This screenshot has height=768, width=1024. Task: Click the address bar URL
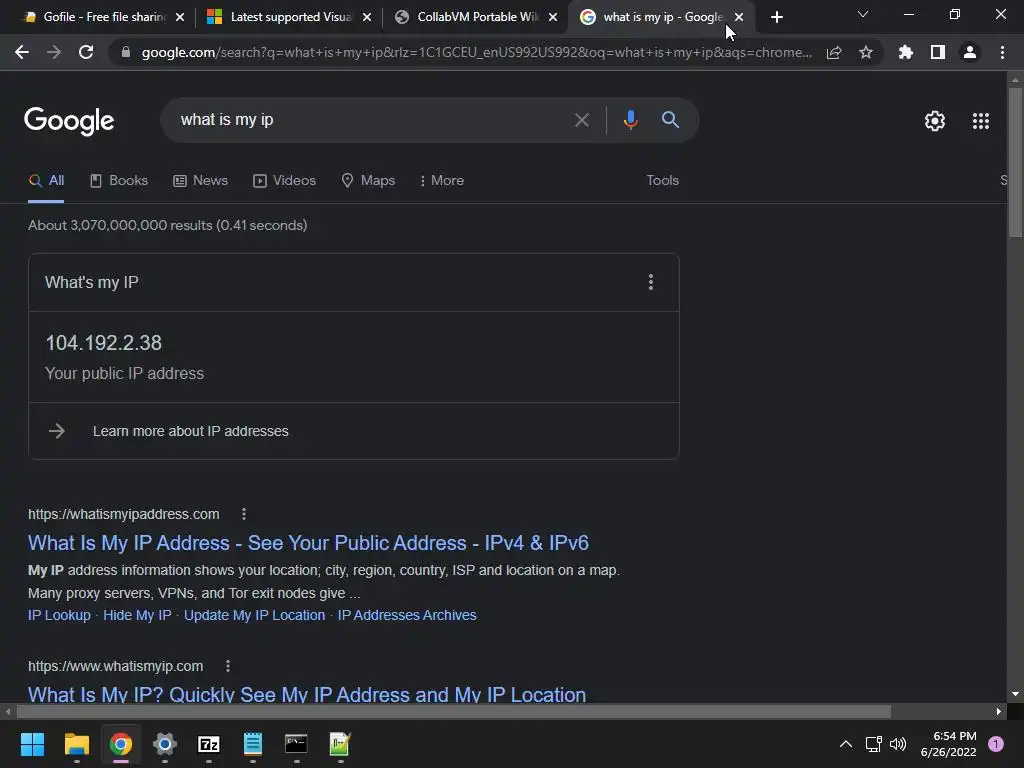pyautogui.click(x=477, y=52)
